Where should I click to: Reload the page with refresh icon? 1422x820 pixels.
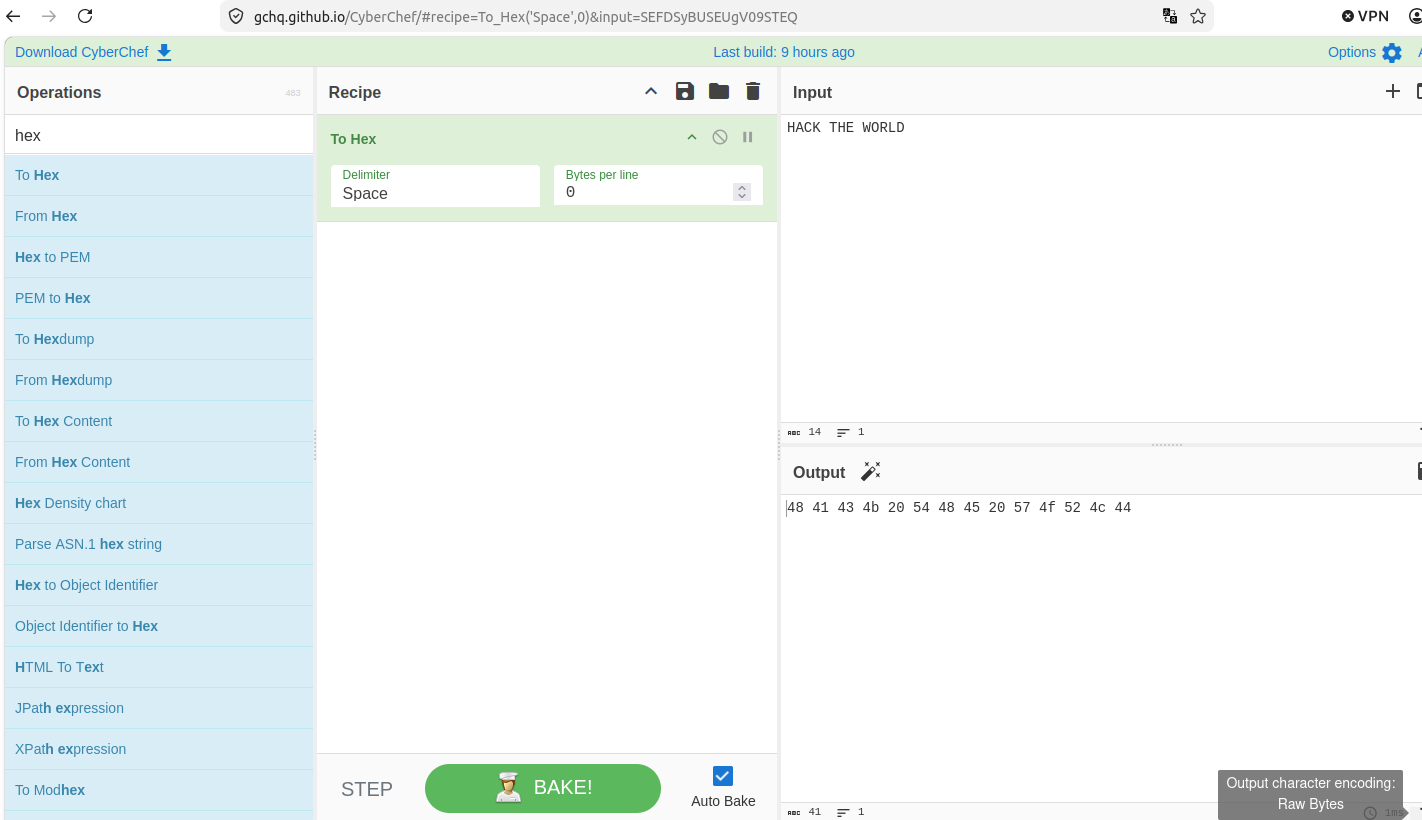coord(85,16)
